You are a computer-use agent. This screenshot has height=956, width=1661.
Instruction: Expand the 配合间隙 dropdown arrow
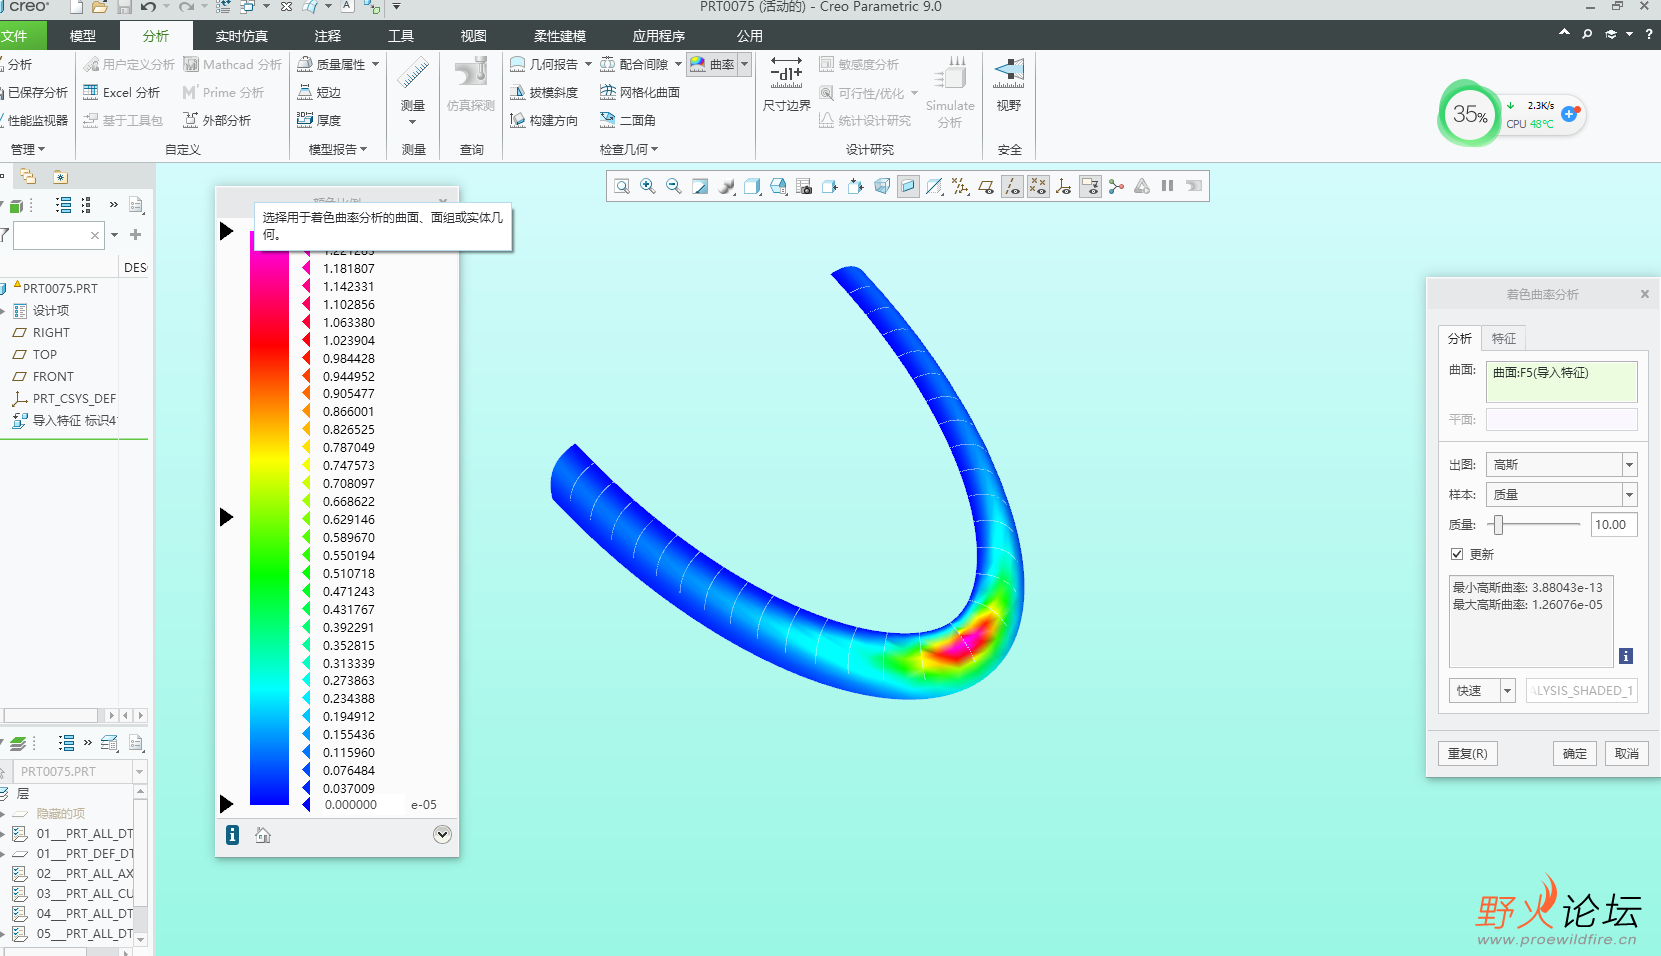click(x=678, y=64)
